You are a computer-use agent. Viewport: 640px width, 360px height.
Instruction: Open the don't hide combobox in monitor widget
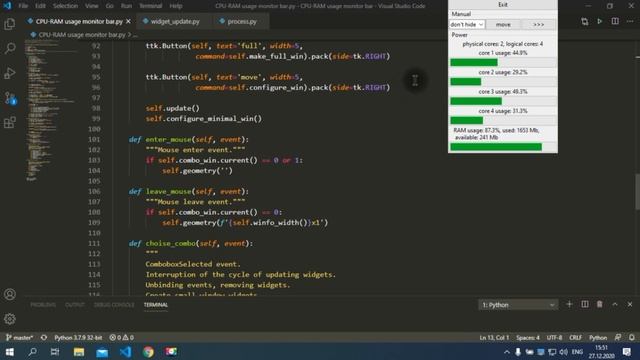click(x=467, y=24)
